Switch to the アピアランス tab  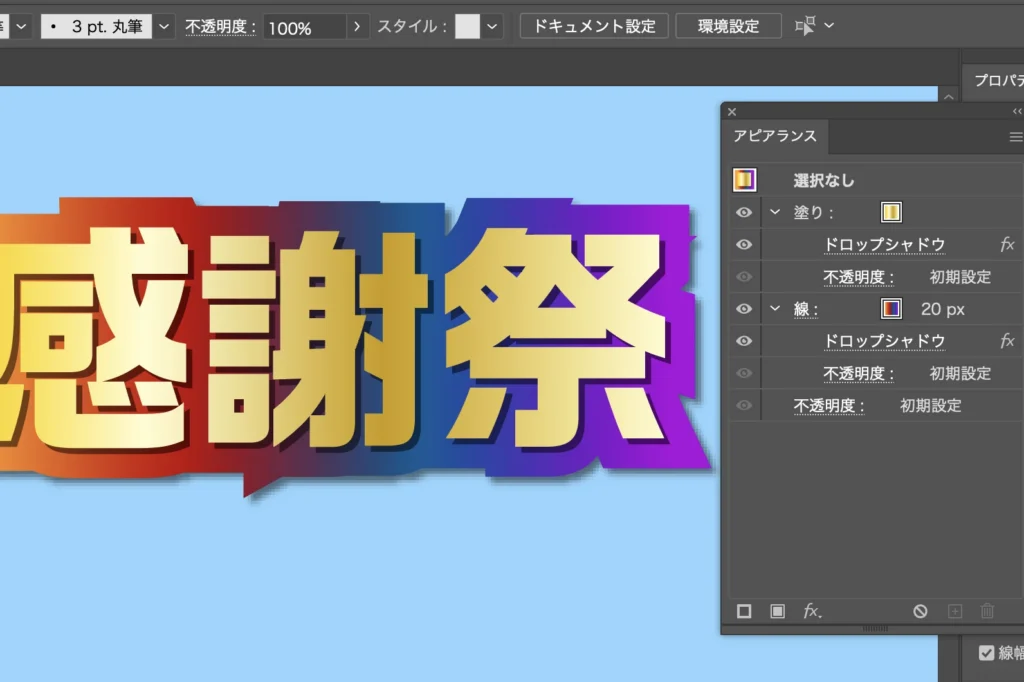tap(775, 136)
